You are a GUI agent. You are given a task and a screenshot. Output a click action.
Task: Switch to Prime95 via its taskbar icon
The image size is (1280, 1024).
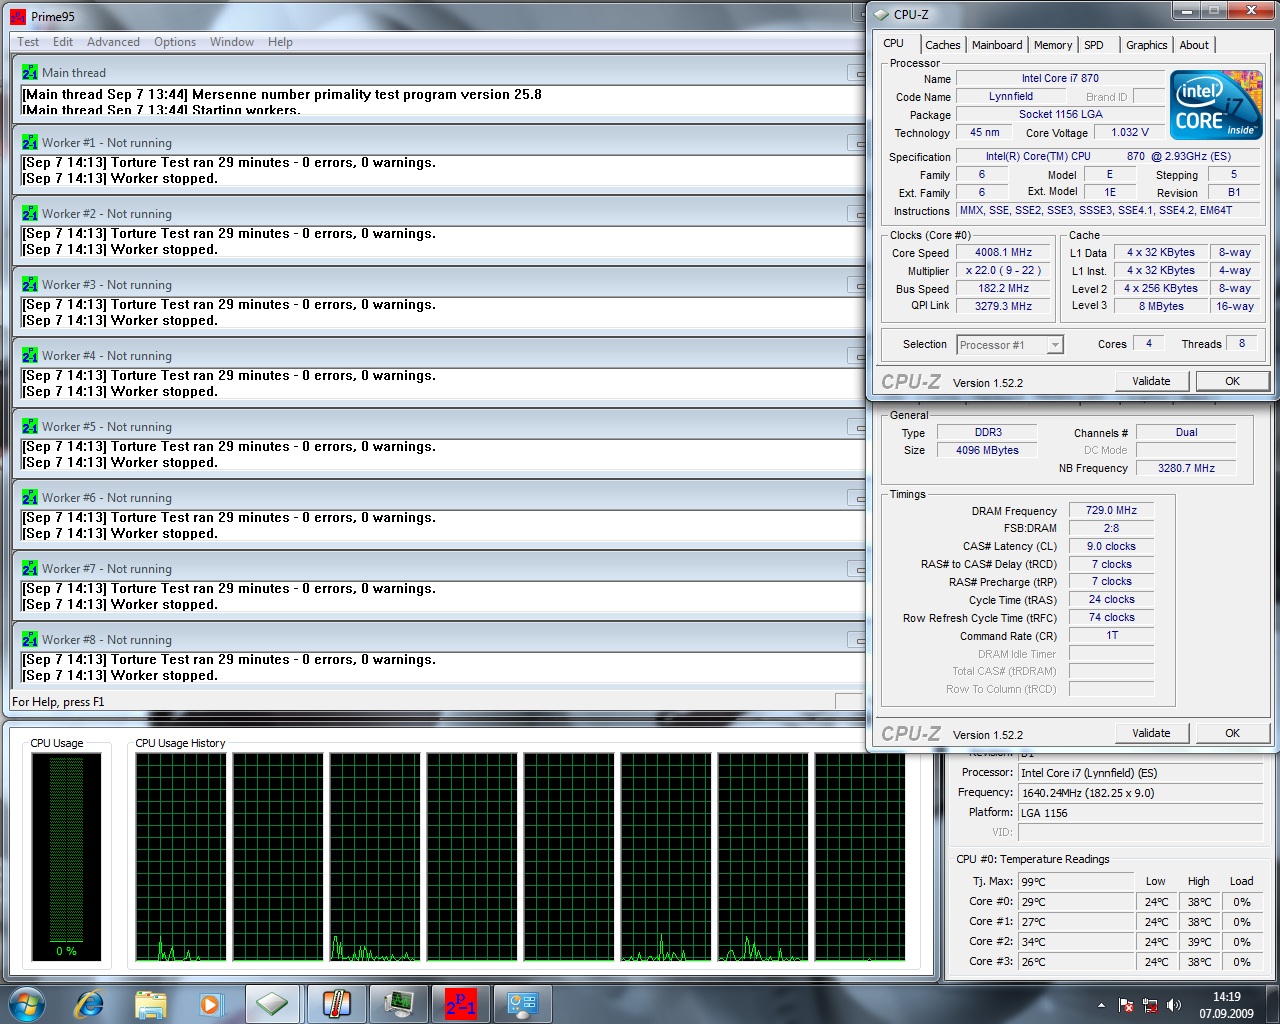tap(461, 1003)
